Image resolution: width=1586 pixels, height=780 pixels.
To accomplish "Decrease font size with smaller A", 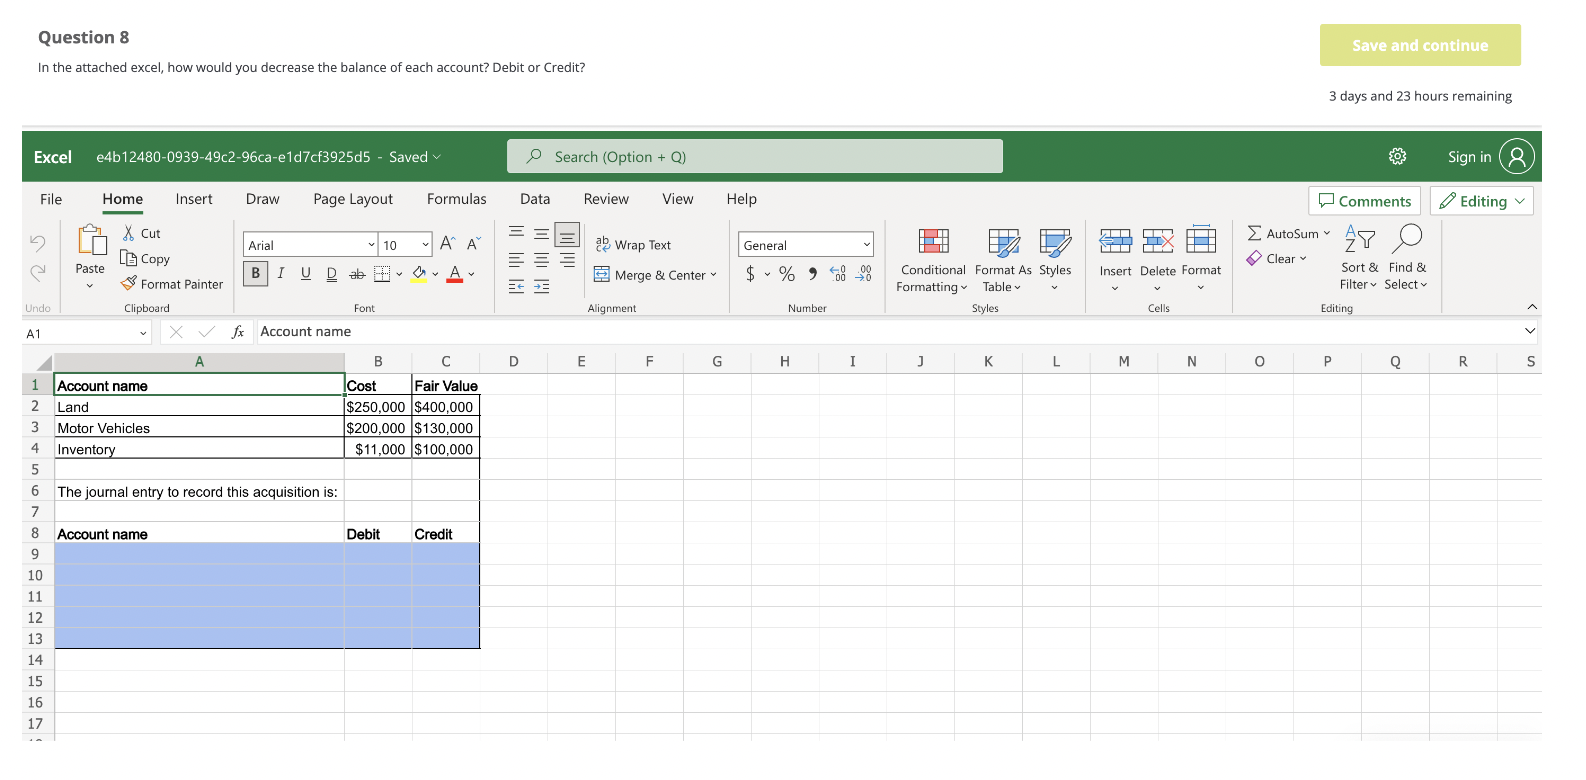I will coord(474,244).
